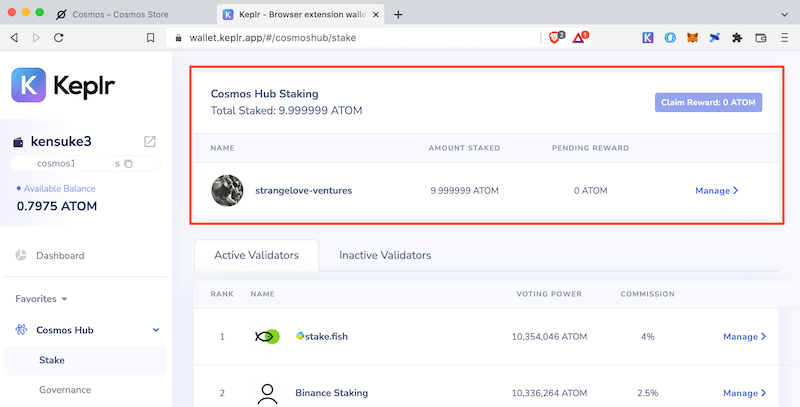Screen dimensions: 800x407
Task: Collapse the Cosmos Hub section chevron
Action: pos(156,330)
